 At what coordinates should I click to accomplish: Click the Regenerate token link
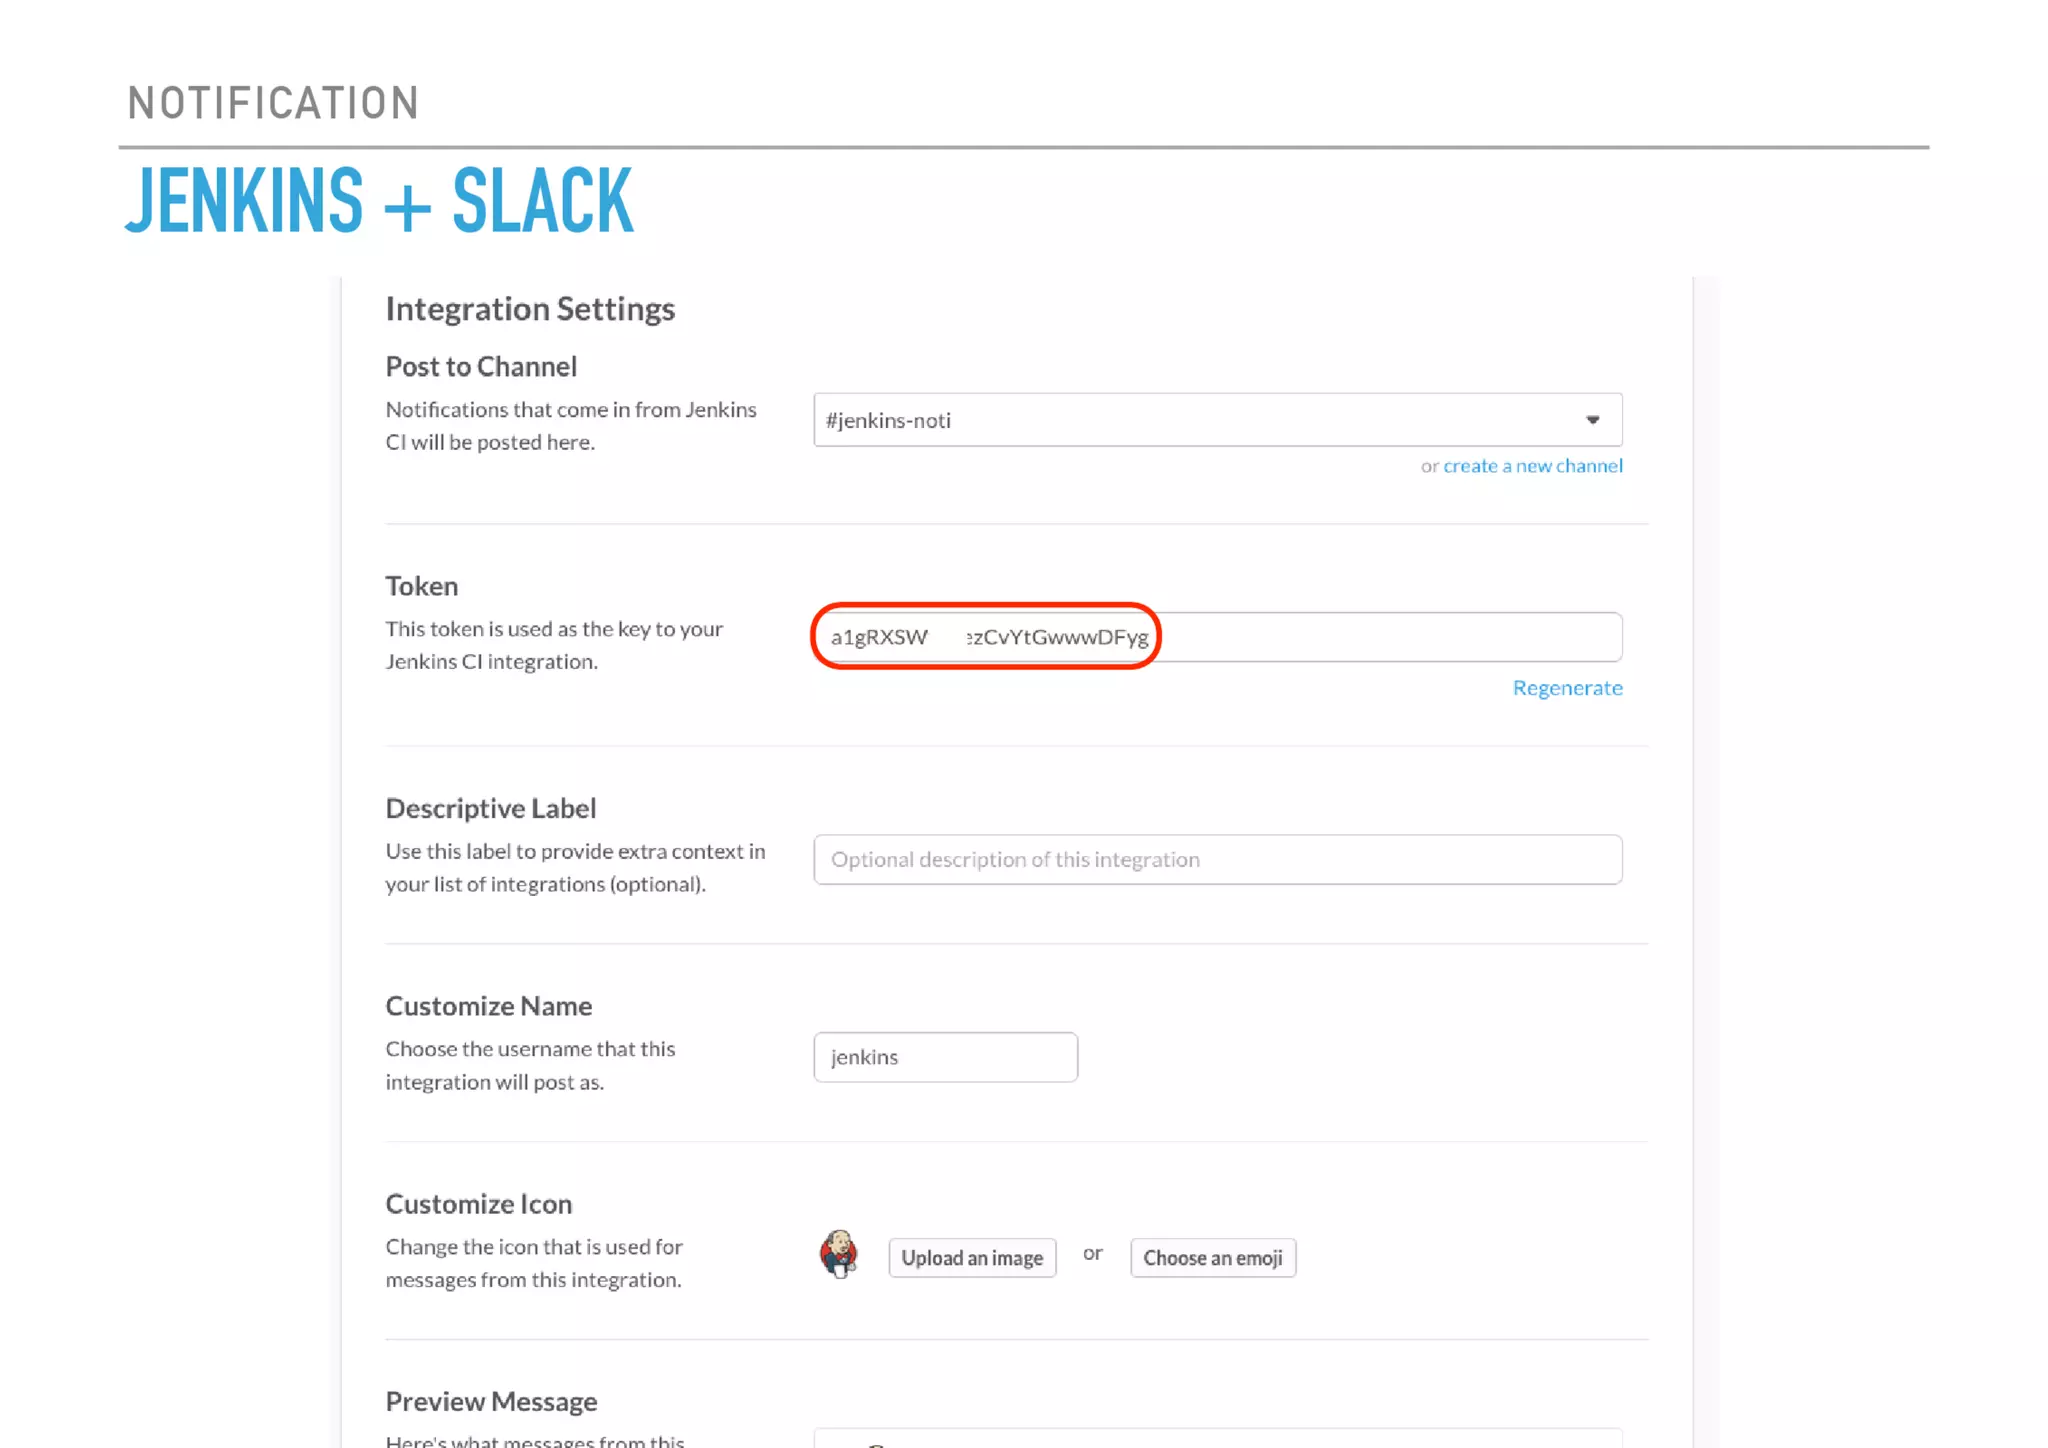(1566, 688)
